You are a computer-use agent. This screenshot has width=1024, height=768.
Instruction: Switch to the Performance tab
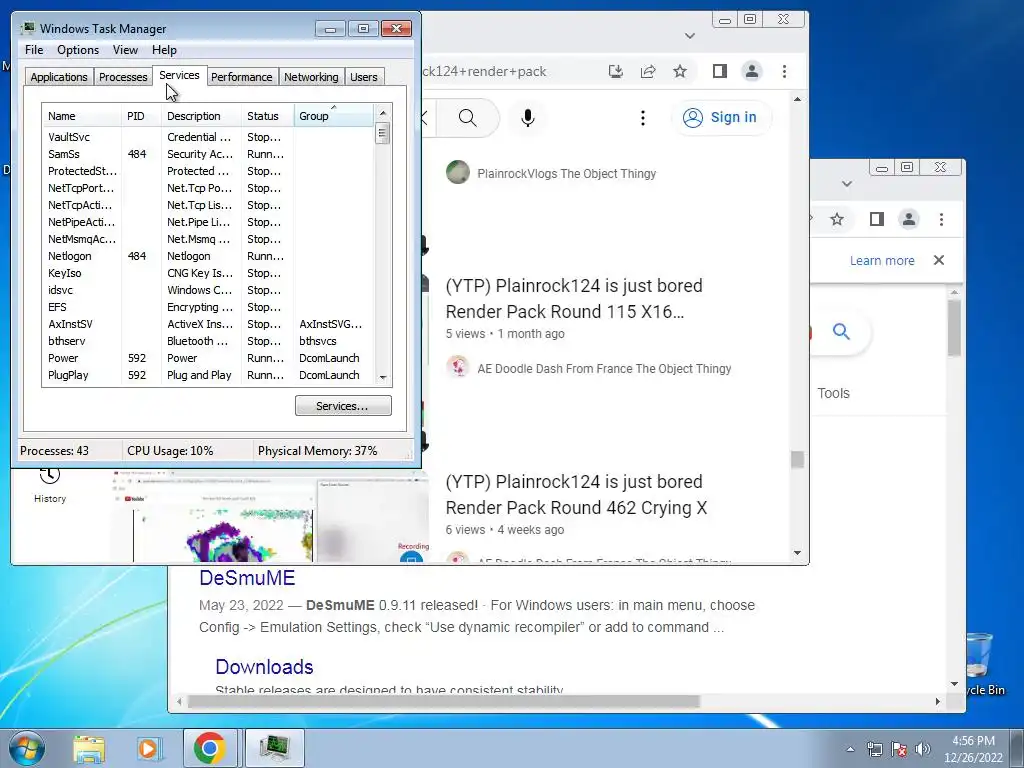point(241,77)
